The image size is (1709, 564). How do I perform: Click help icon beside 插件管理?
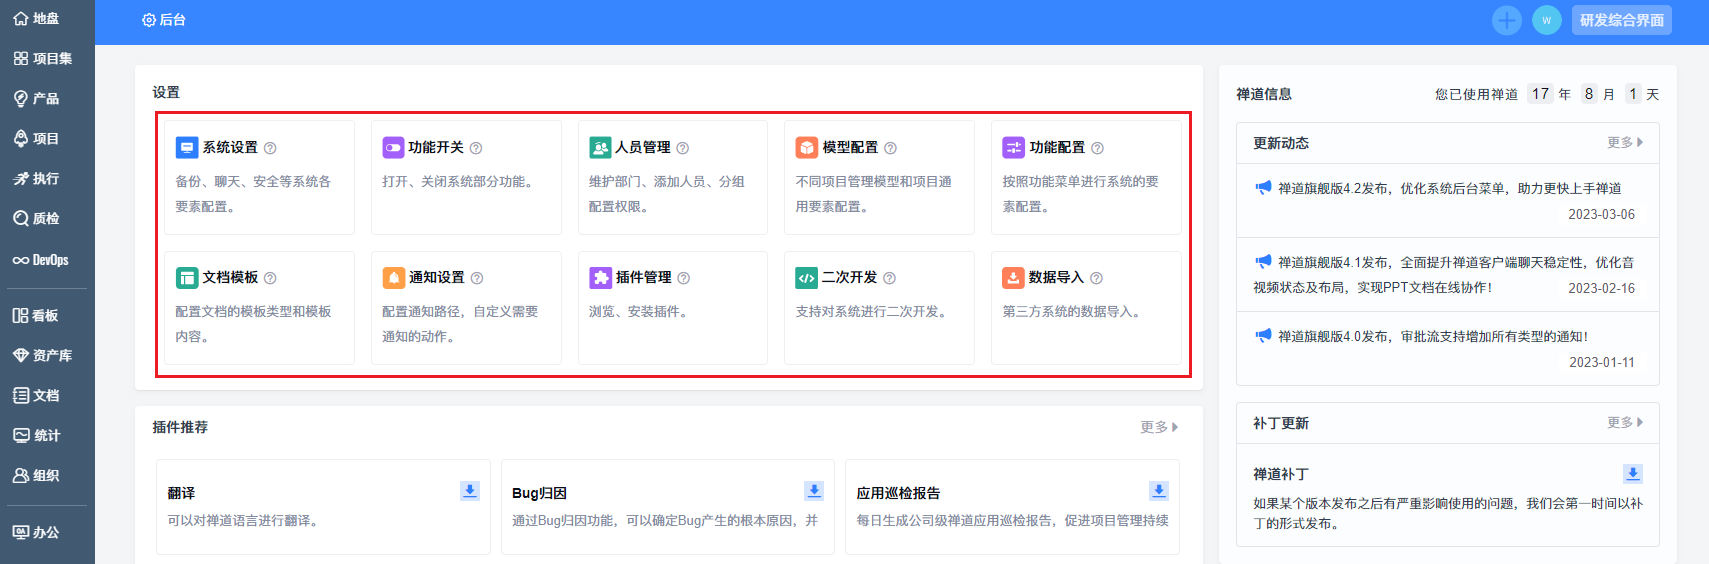click(x=684, y=278)
